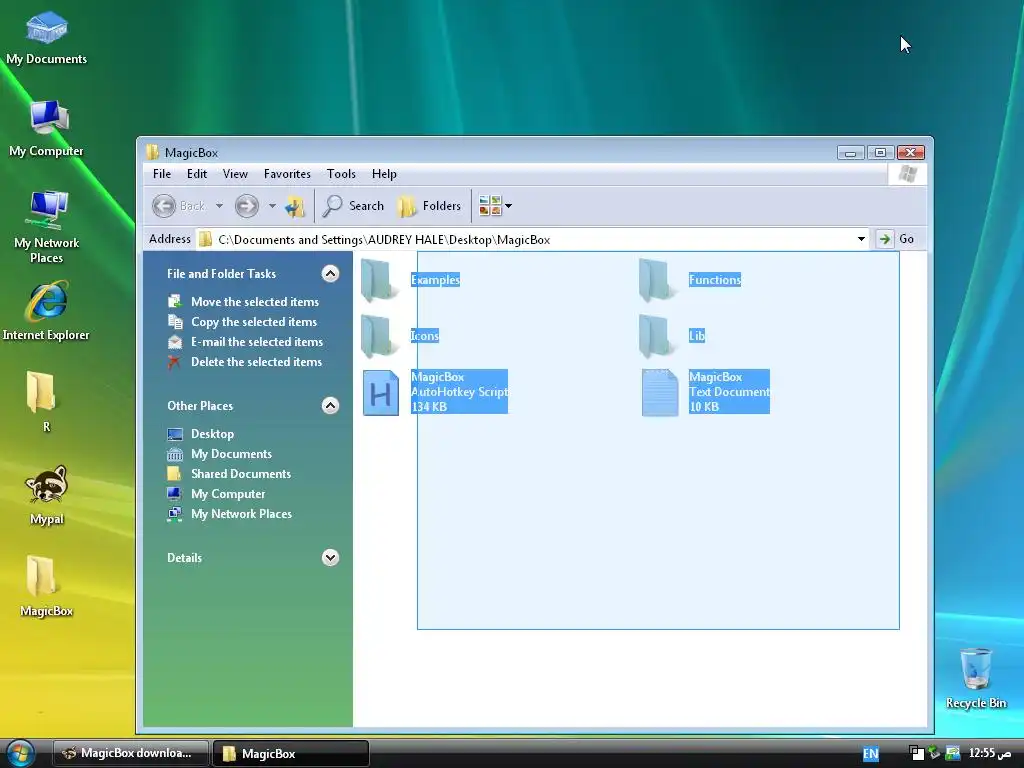
Task: Click Delete the selected items
Action: point(245,362)
